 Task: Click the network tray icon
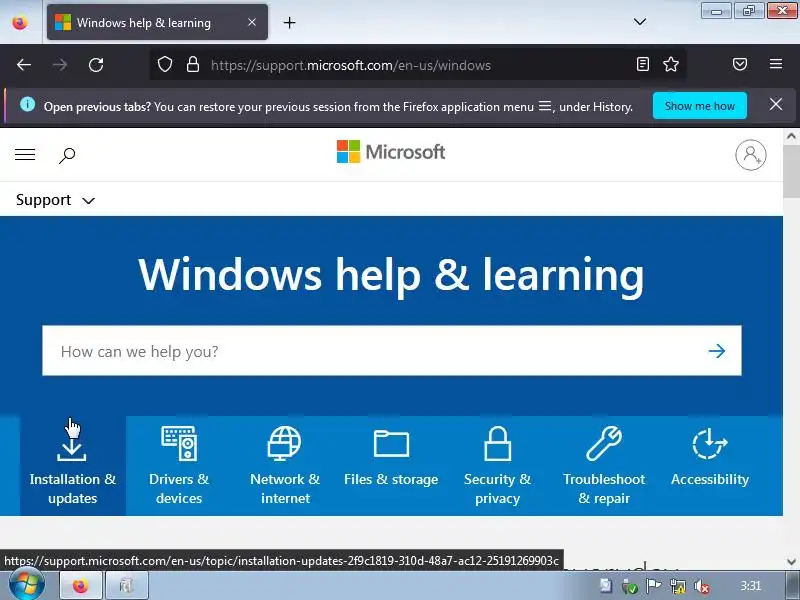678,587
